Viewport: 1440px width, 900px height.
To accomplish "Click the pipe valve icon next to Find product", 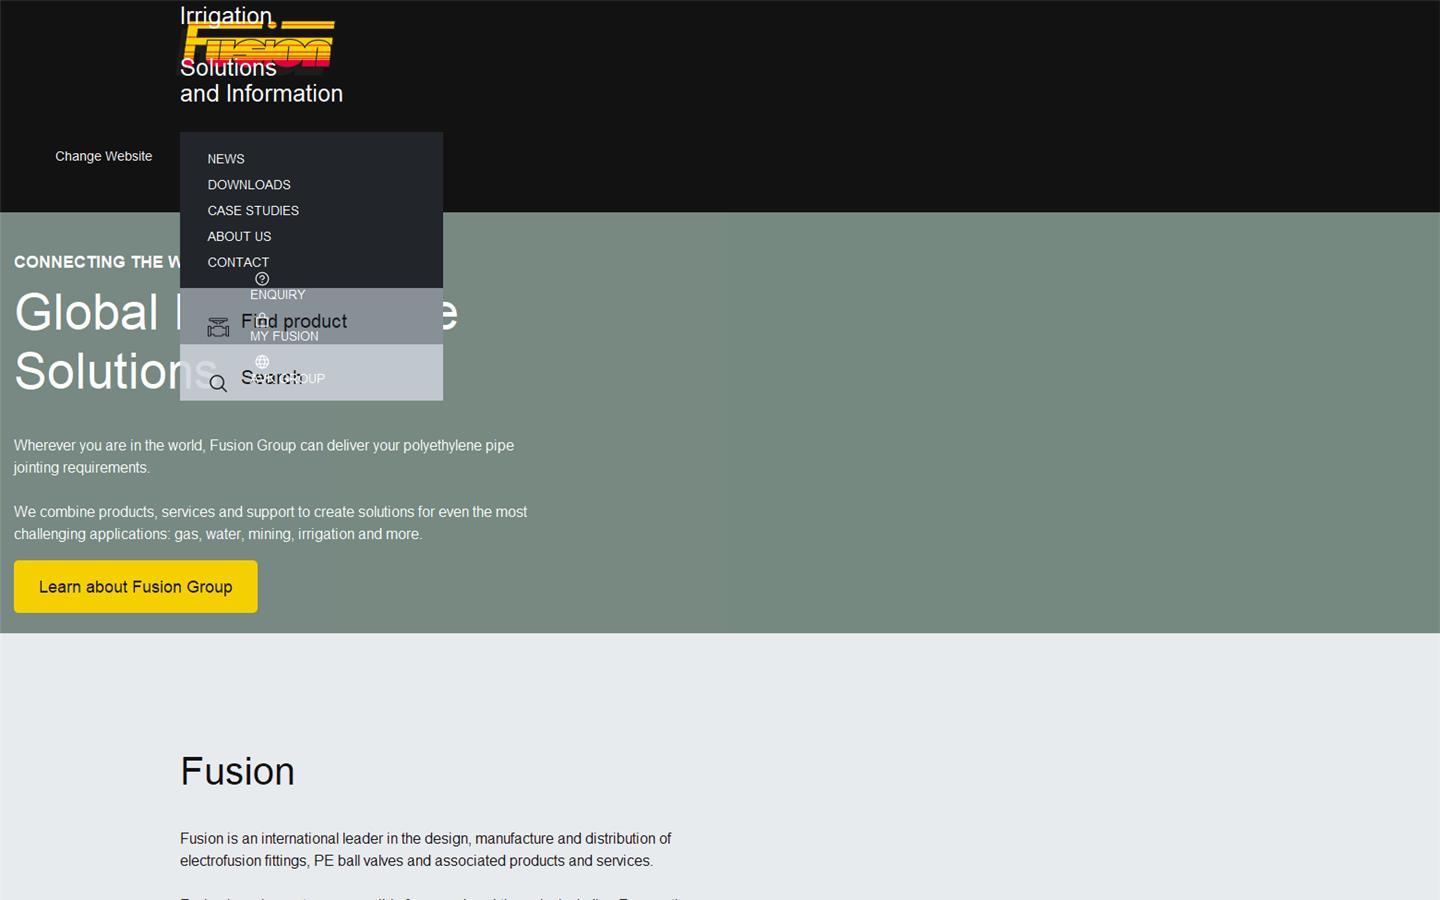I will pos(218,326).
